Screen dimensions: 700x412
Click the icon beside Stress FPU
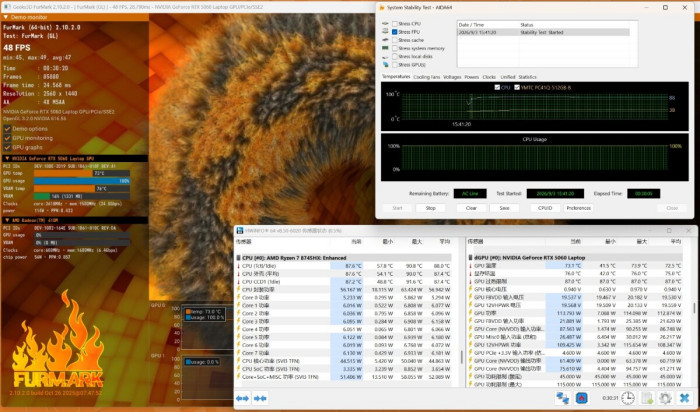click(385, 32)
